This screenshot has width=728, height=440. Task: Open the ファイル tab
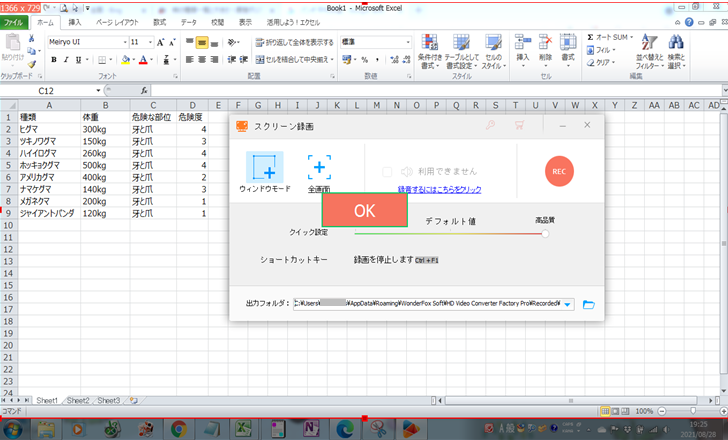click(x=14, y=22)
